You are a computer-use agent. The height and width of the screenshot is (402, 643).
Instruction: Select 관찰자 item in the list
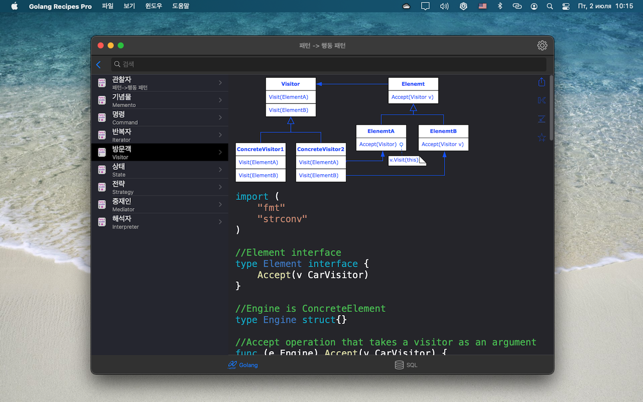coord(160,83)
